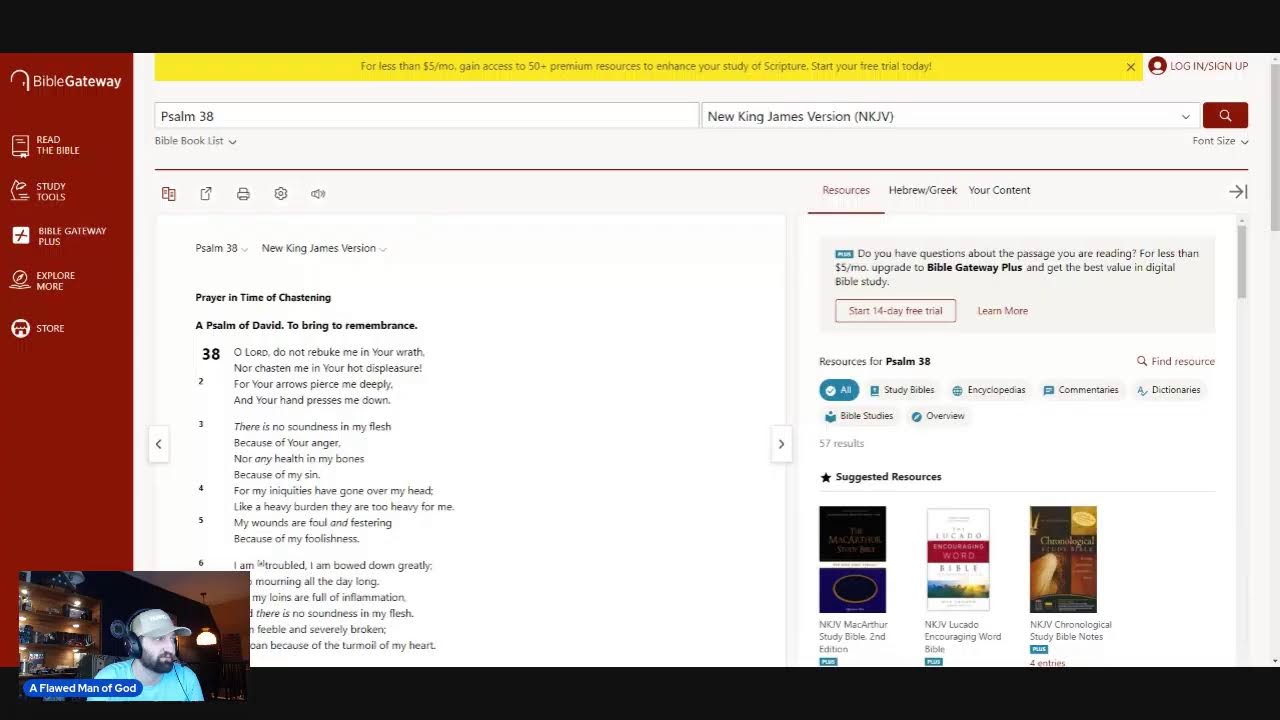
Task: Go to next chapter arrow
Action: (781, 444)
